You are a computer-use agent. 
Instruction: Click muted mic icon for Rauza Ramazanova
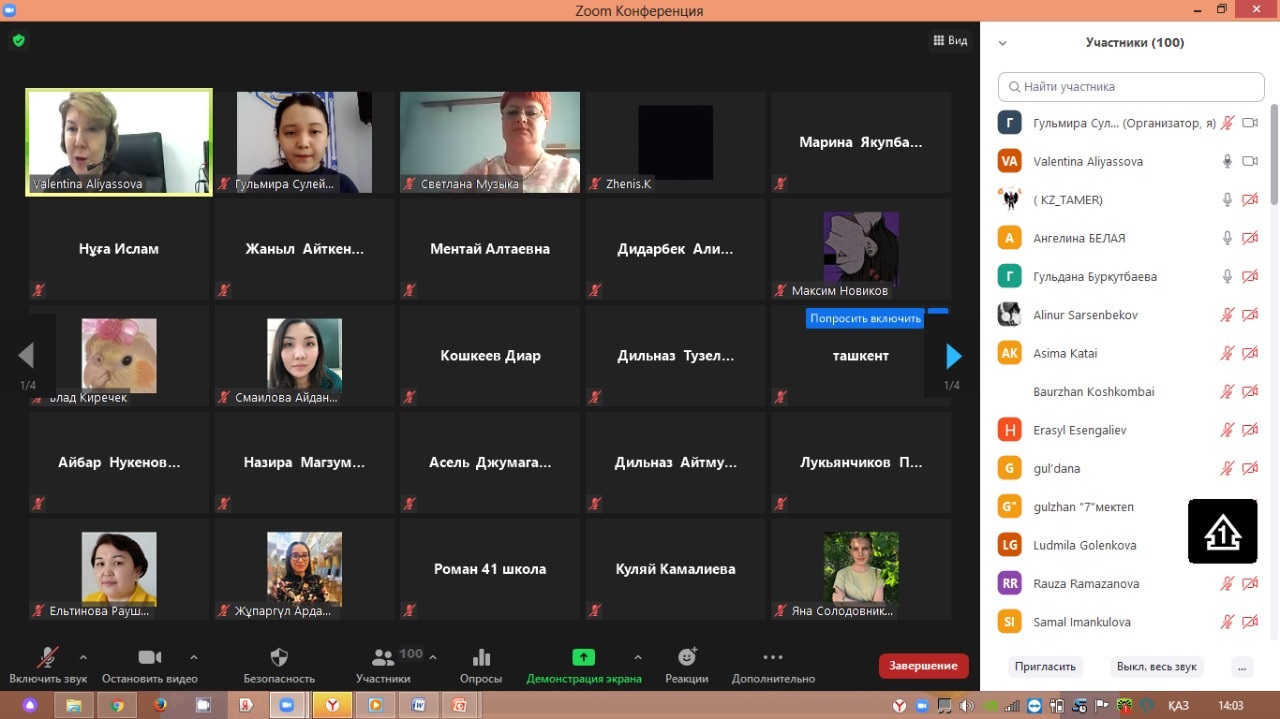tap(1227, 583)
